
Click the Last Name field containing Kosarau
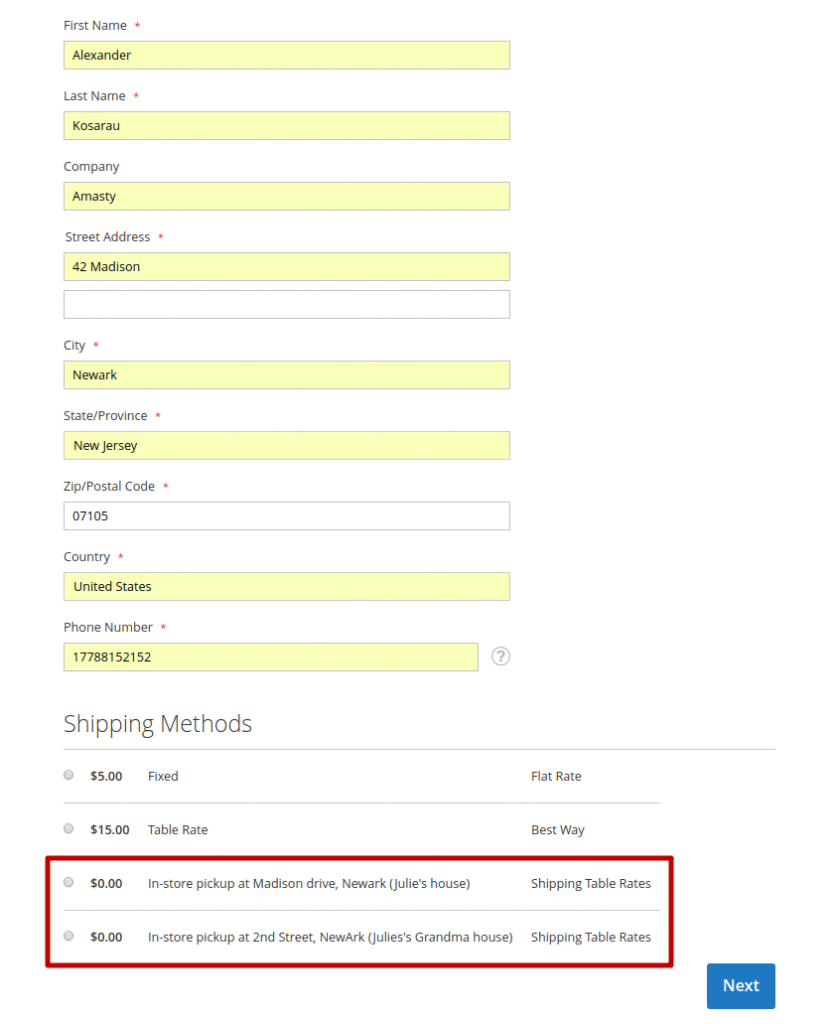click(286, 126)
